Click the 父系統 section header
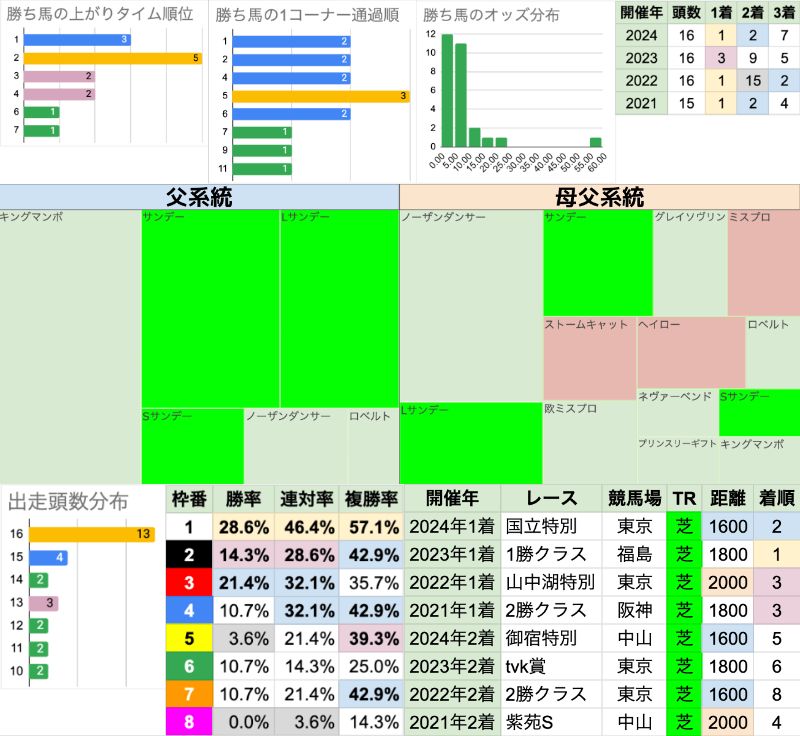The width and height of the screenshot is (800, 736). click(199, 197)
